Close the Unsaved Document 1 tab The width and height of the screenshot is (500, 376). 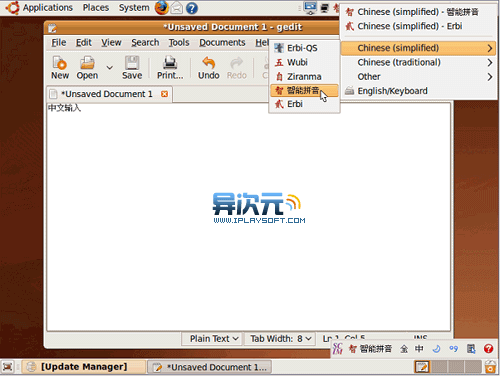(164, 94)
